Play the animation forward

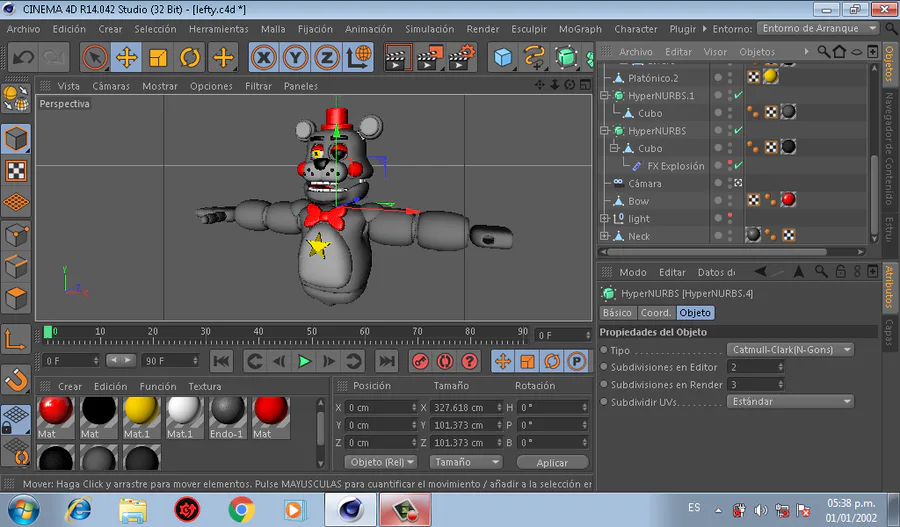pyautogui.click(x=304, y=361)
